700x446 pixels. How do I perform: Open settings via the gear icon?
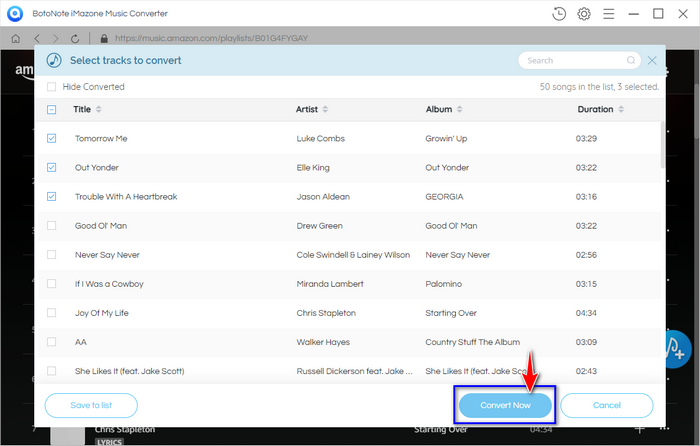pyautogui.click(x=584, y=14)
